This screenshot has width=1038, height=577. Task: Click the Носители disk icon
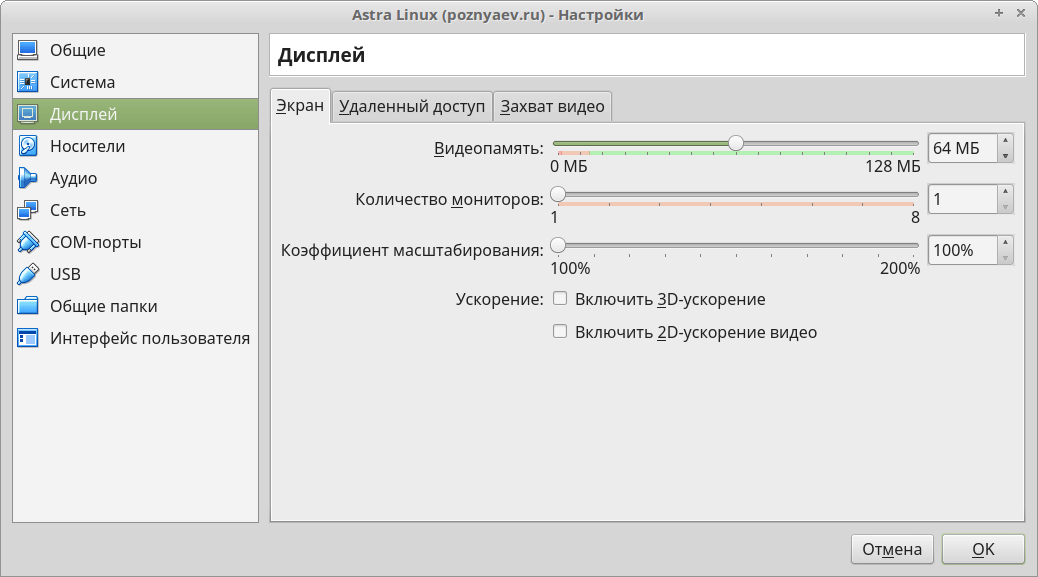(x=28, y=146)
